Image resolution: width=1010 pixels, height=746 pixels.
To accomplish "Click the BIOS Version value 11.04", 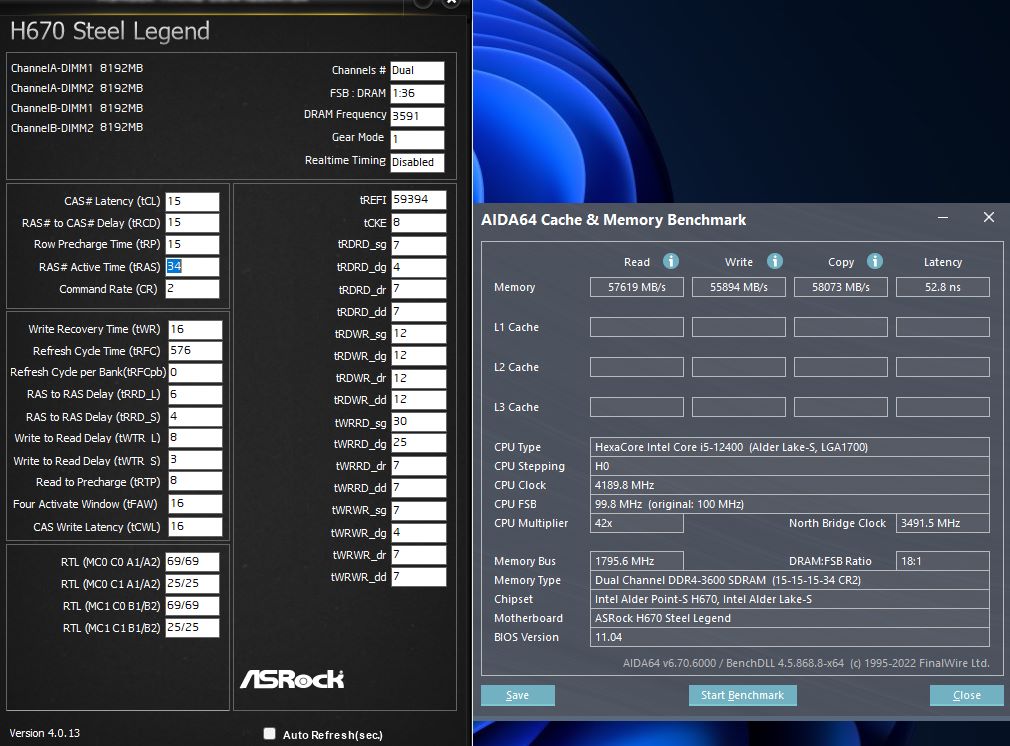I will coord(608,637).
